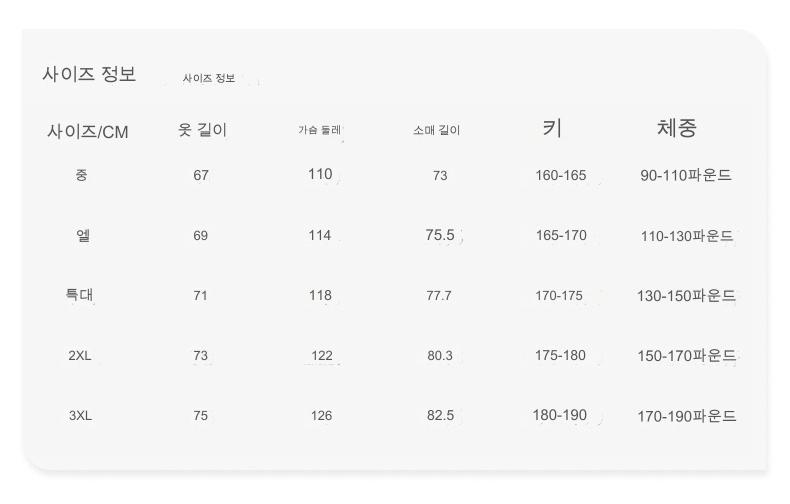Click the 170-190파운드 weight cell
This screenshot has width=790, height=504.
[687, 417]
